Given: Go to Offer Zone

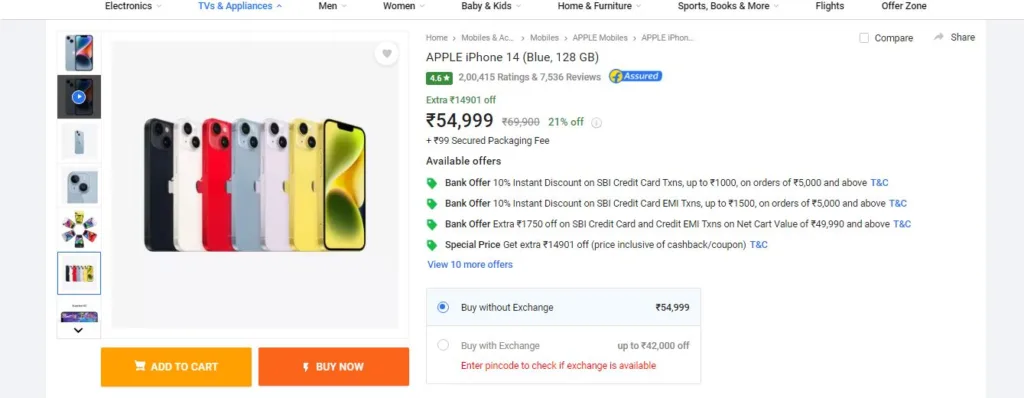Looking at the screenshot, I should (904, 6).
